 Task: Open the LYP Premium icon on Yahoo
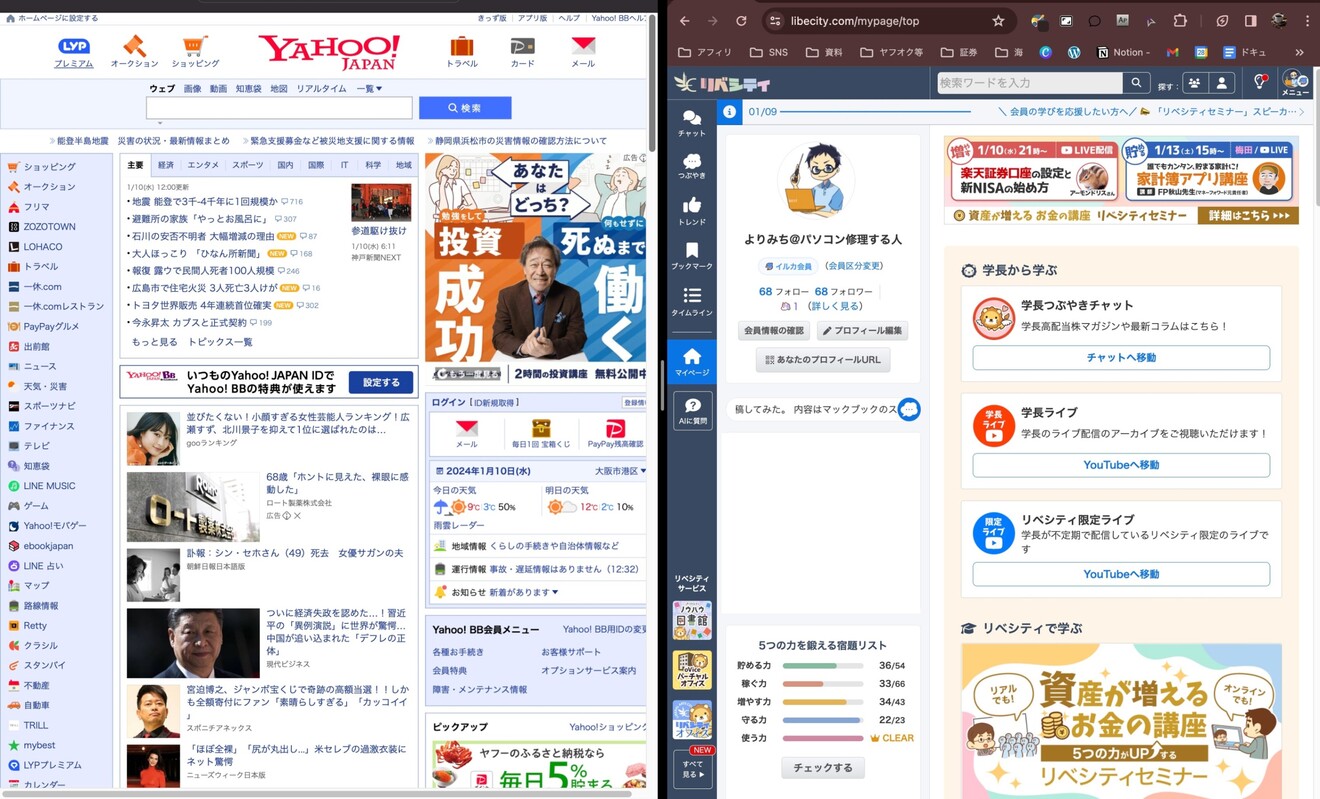73,46
